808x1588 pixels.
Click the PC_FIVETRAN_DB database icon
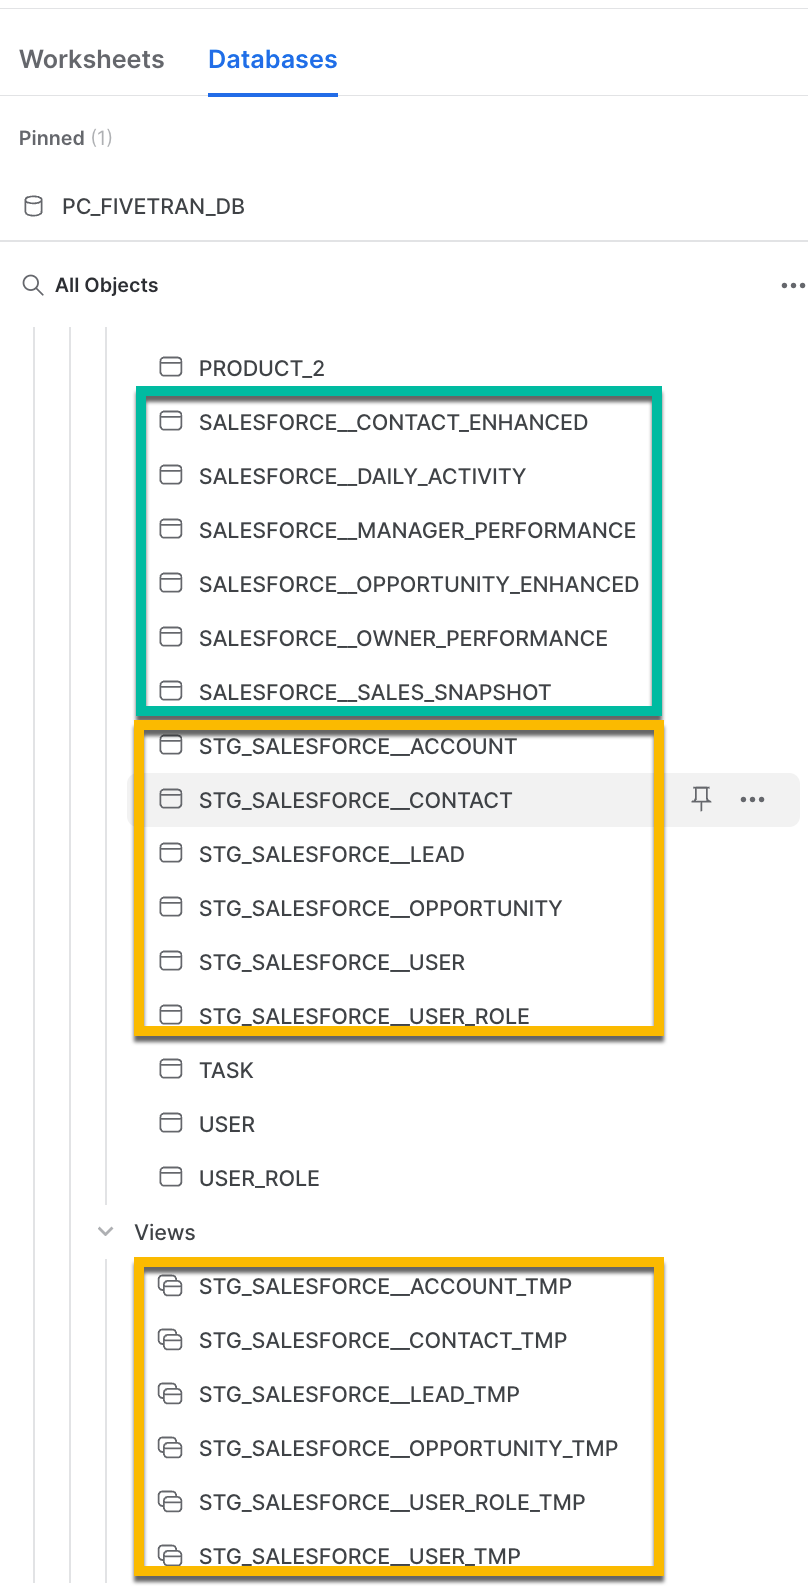pyautogui.click(x=33, y=207)
